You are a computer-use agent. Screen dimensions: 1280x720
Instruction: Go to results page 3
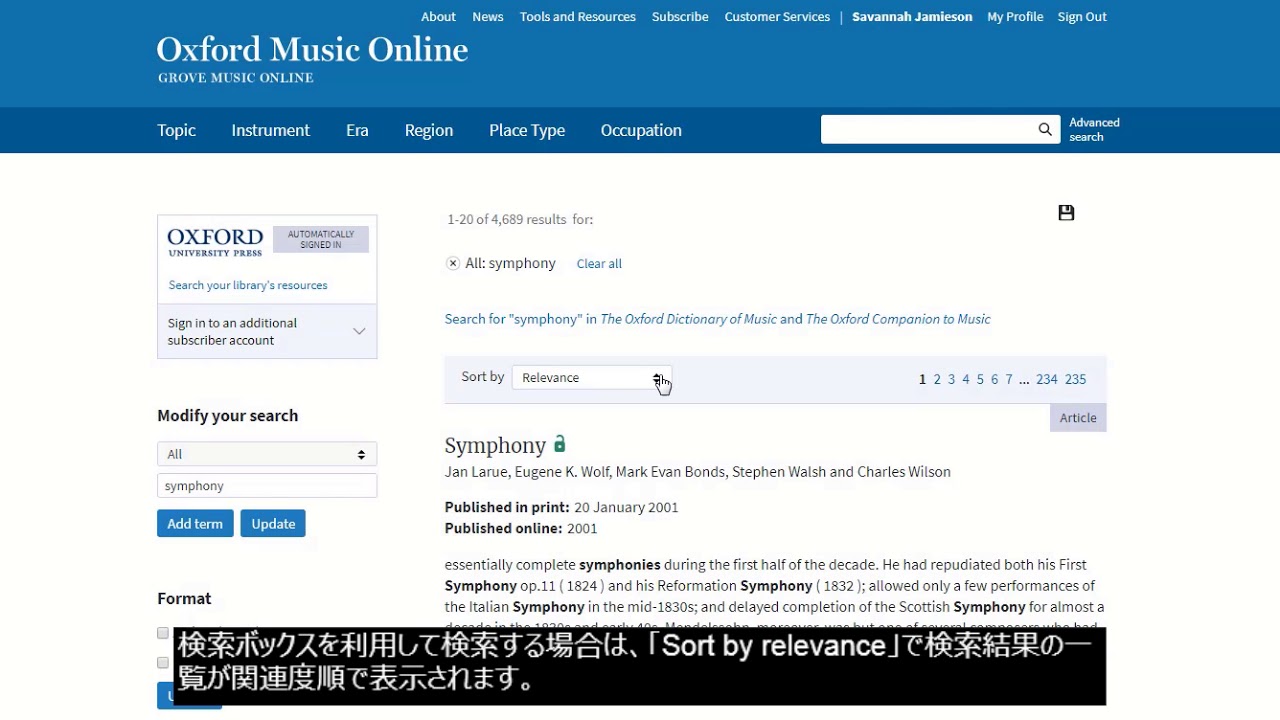(x=951, y=379)
